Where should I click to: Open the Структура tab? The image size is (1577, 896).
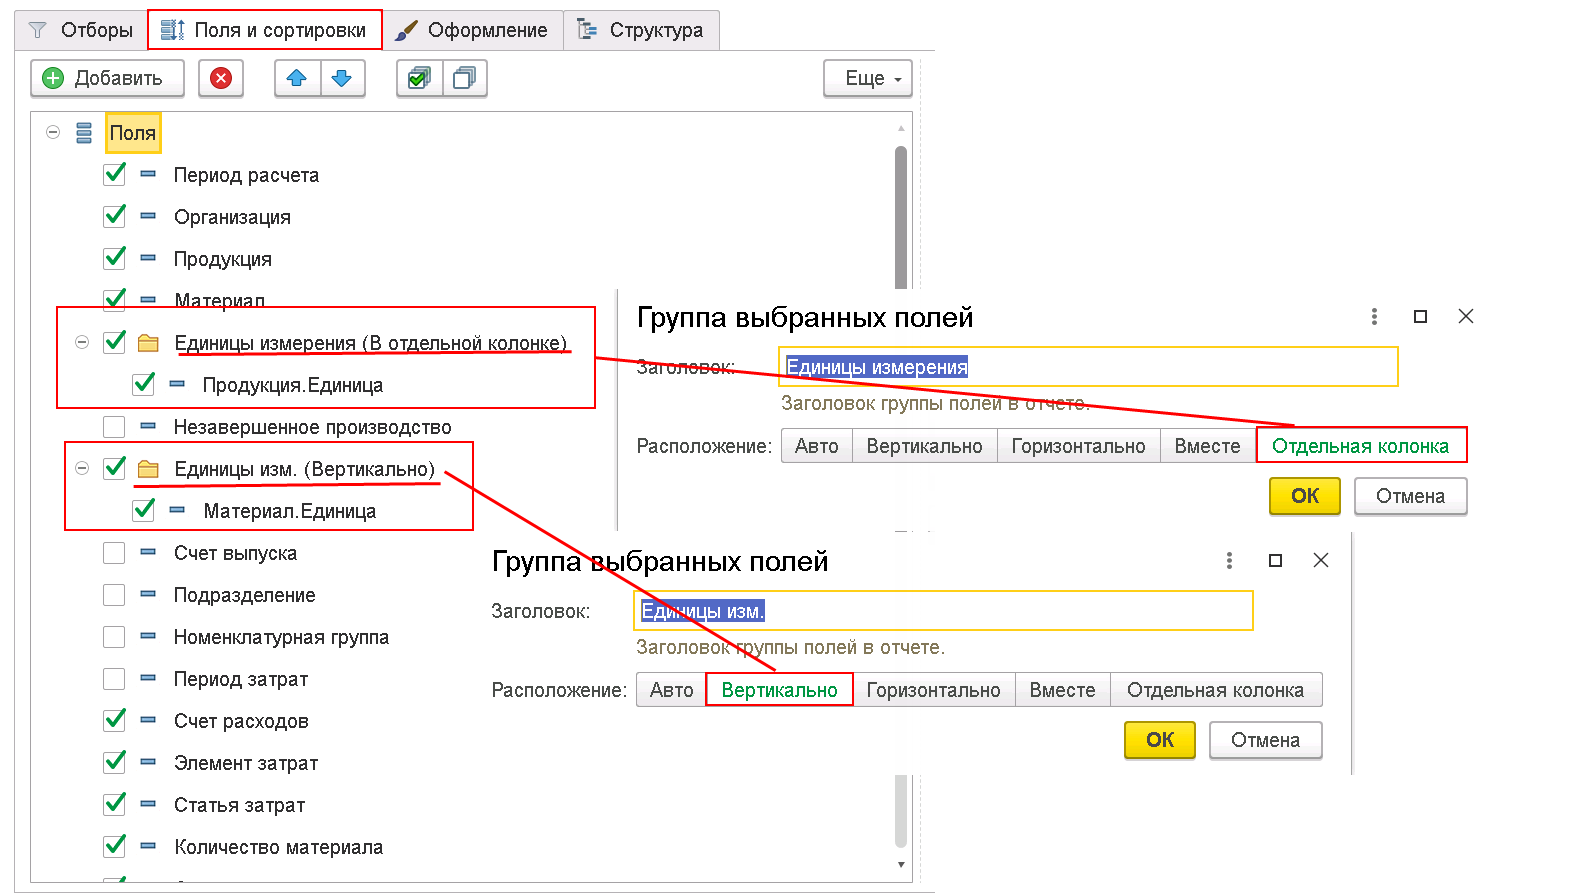(x=641, y=30)
